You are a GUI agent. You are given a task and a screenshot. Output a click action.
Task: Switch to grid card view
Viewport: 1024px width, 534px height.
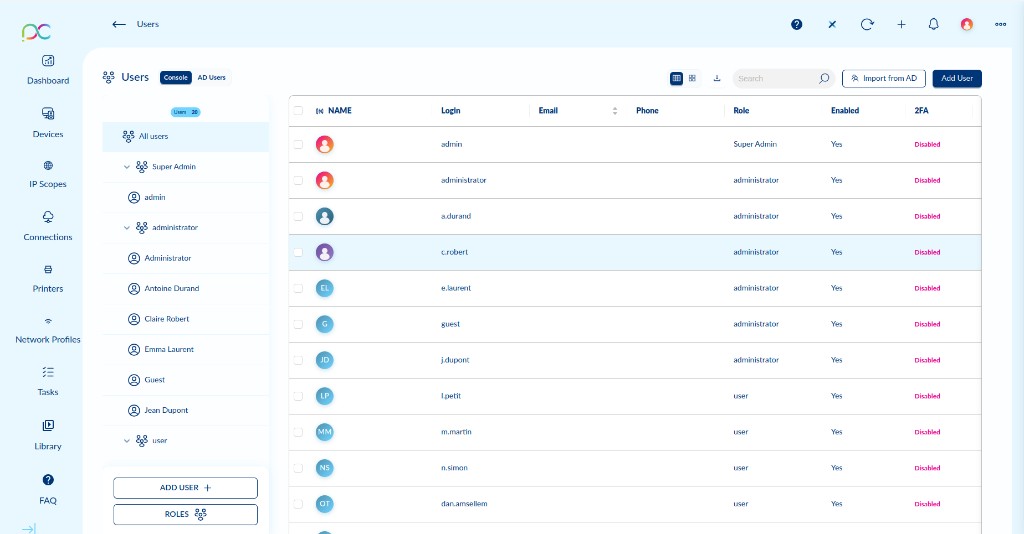click(692, 78)
